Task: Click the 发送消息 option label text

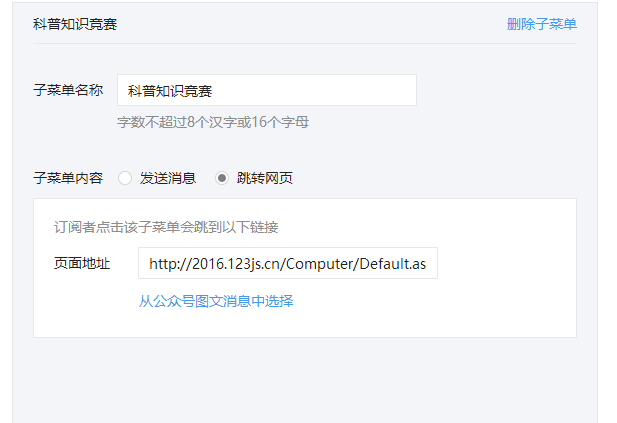Action: tap(168, 178)
